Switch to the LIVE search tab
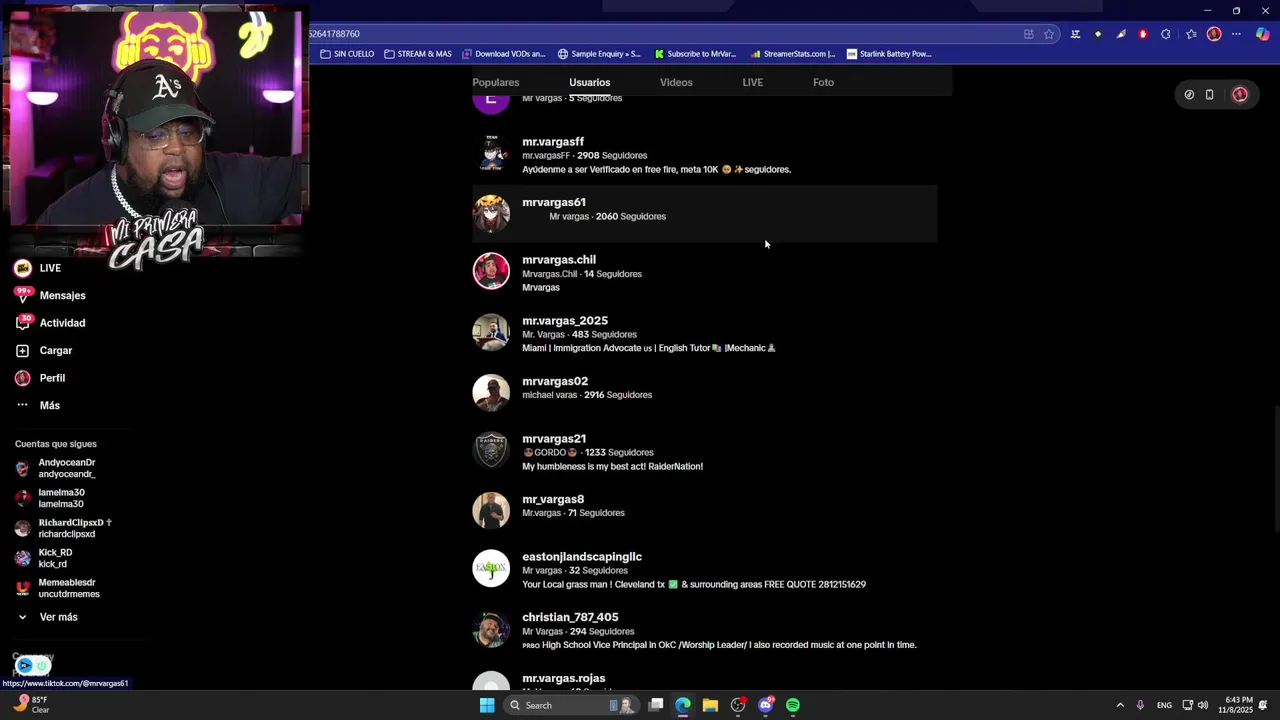The width and height of the screenshot is (1280, 720). click(x=753, y=82)
